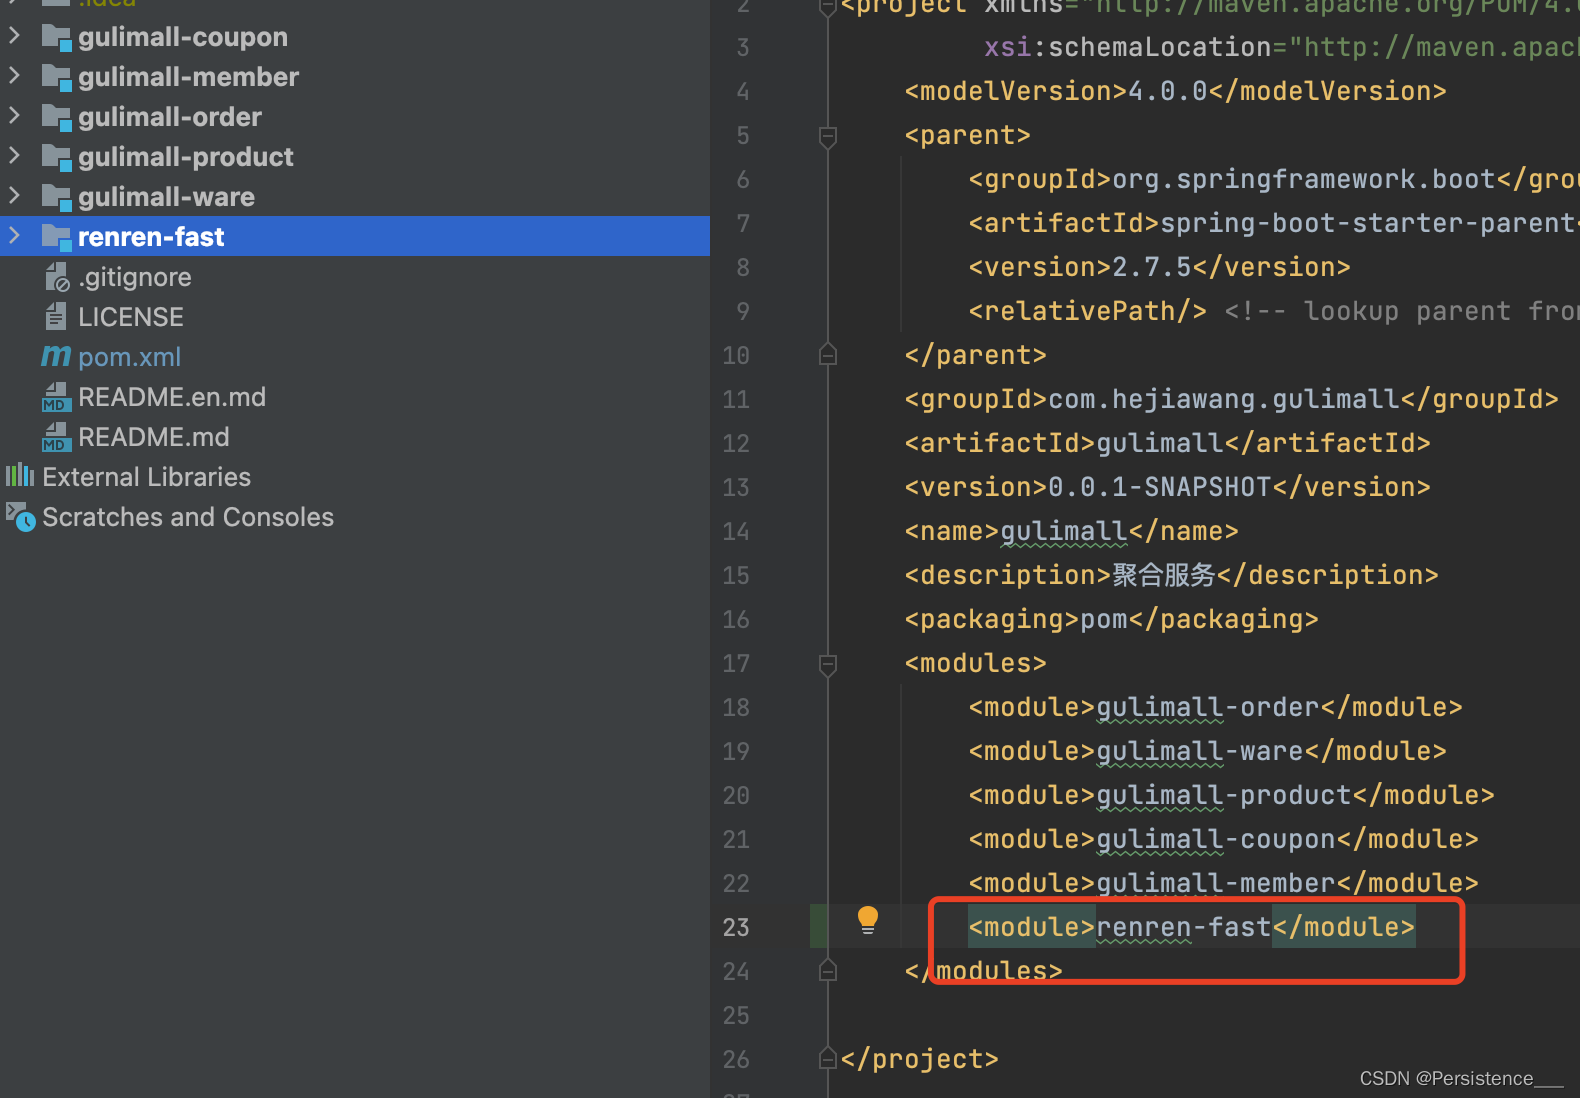Click version 0.0.1-SNAPSHOT line
Image resolution: width=1580 pixels, height=1098 pixels.
click(1167, 487)
